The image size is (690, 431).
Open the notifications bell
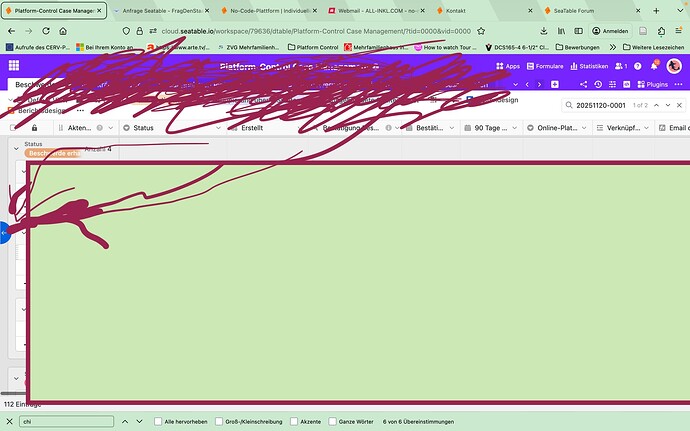click(x=654, y=66)
